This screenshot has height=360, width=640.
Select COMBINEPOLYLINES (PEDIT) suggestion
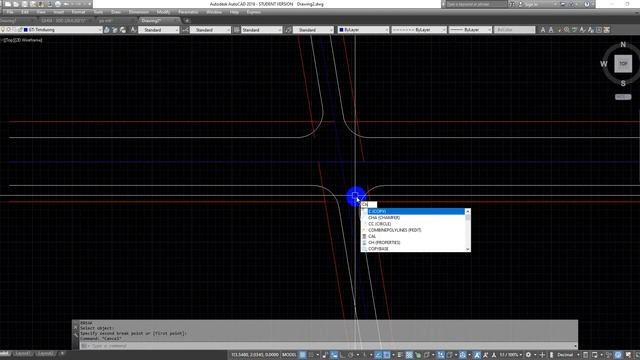(413, 230)
